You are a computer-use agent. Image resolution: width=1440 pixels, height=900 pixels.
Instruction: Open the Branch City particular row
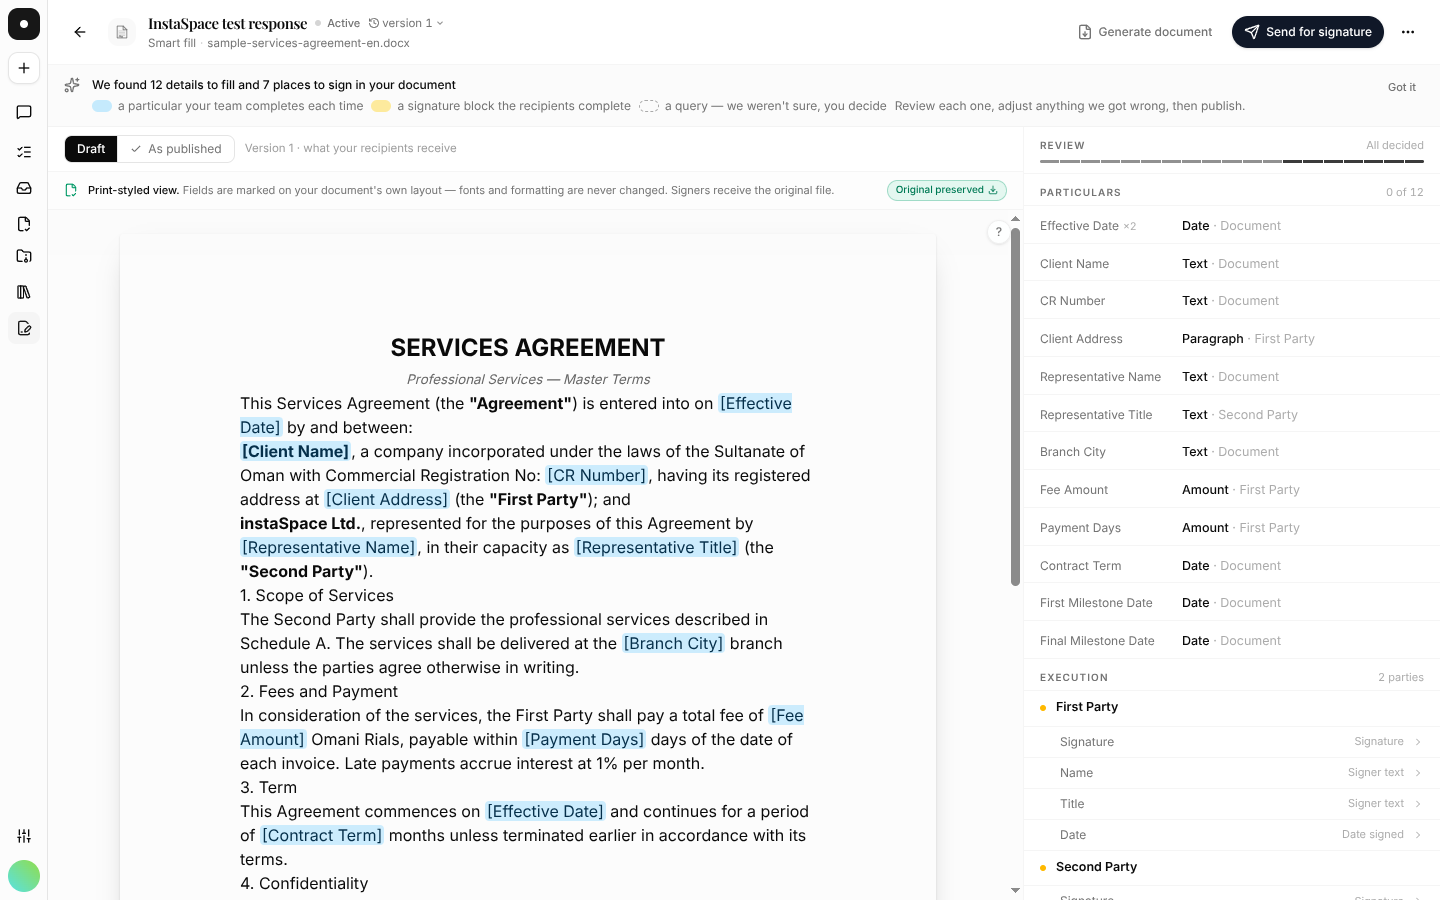pyautogui.click(x=1232, y=452)
